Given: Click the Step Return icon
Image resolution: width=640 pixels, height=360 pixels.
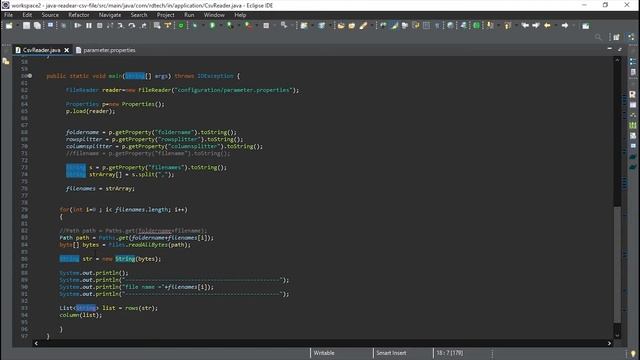Looking at the screenshot, I should 144,26.
